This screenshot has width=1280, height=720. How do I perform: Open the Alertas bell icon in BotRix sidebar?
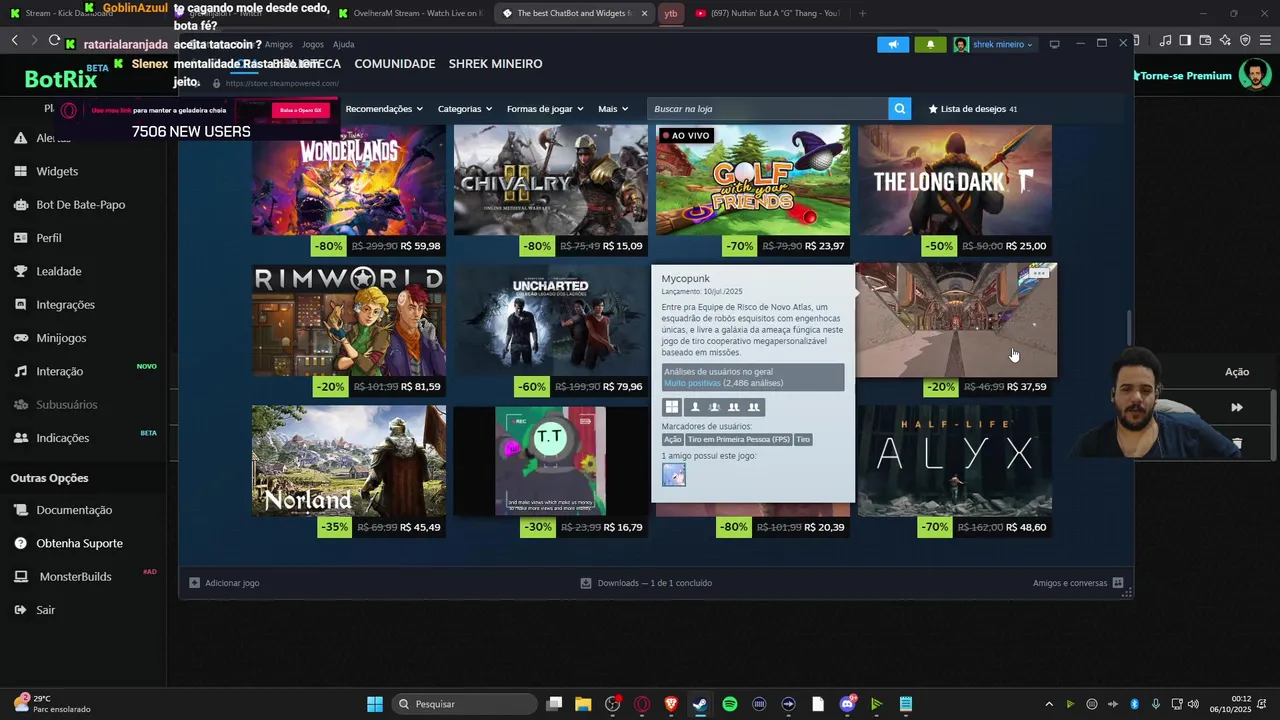(20, 138)
